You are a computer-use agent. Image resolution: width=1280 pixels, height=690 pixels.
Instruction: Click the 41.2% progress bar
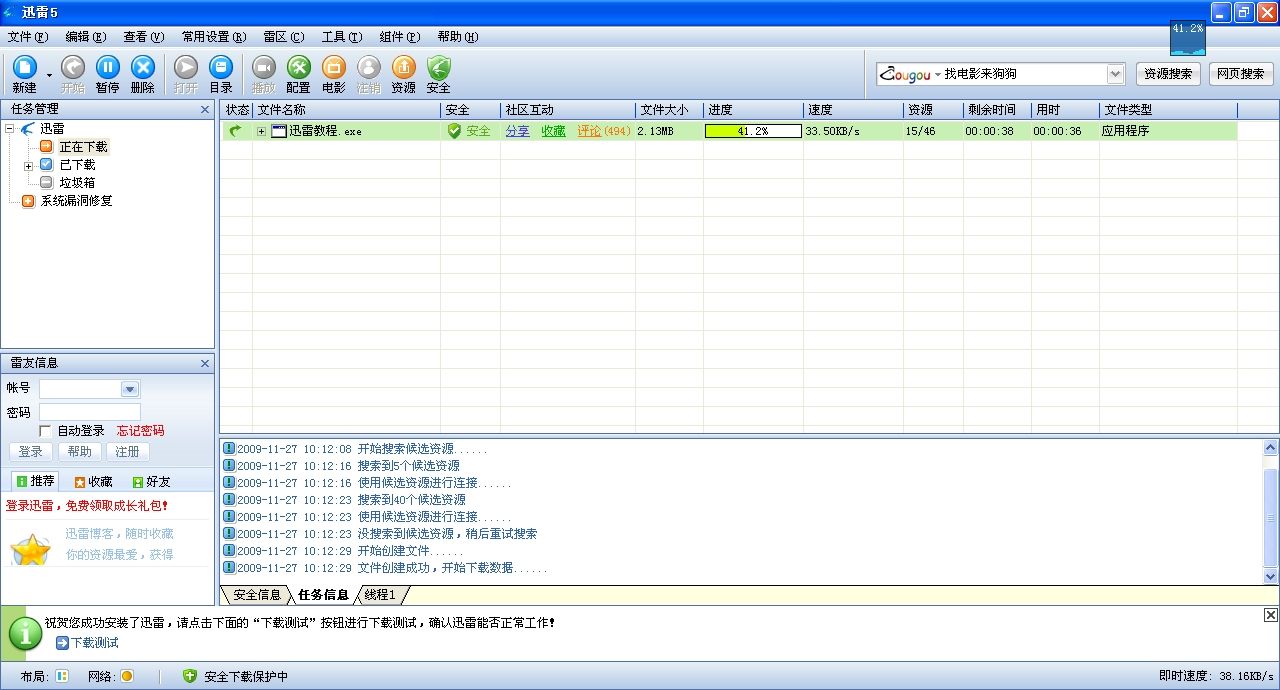click(753, 131)
